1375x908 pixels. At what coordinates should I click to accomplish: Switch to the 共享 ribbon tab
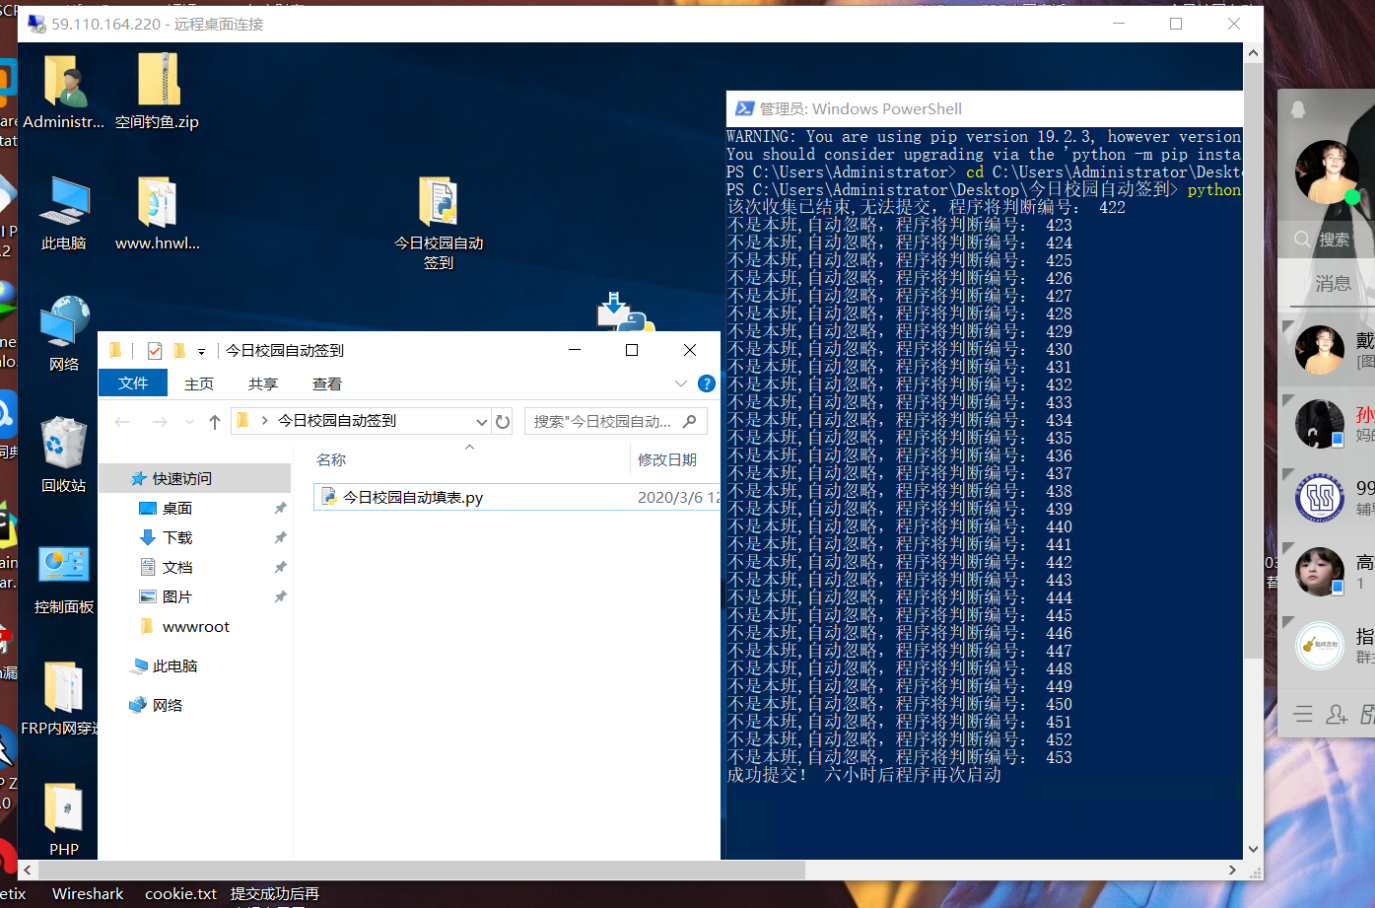(x=263, y=384)
